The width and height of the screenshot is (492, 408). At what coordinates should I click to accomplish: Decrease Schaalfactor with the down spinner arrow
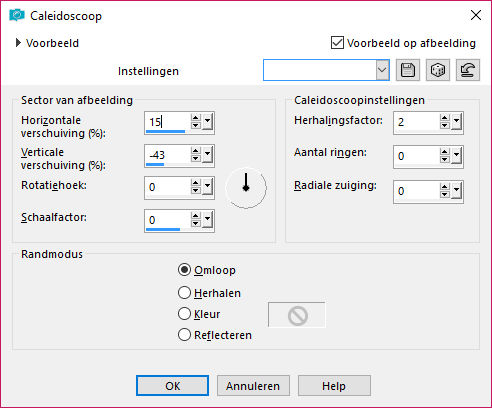(x=196, y=224)
